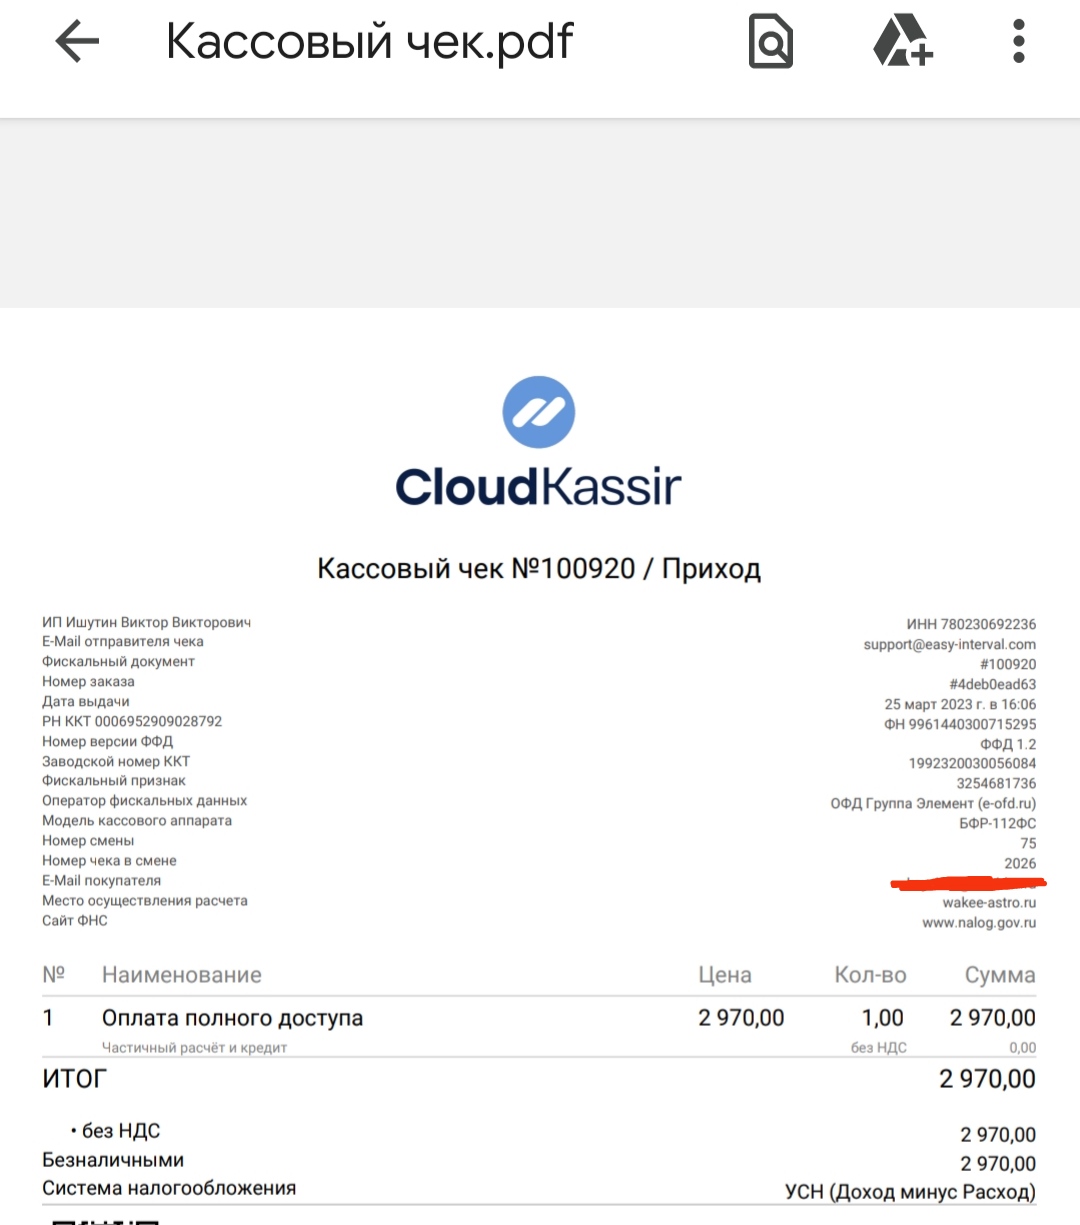This screenshot has height=1225, width=1080.
Task: Select the order number #4deb0ead63
Action: 992,685
